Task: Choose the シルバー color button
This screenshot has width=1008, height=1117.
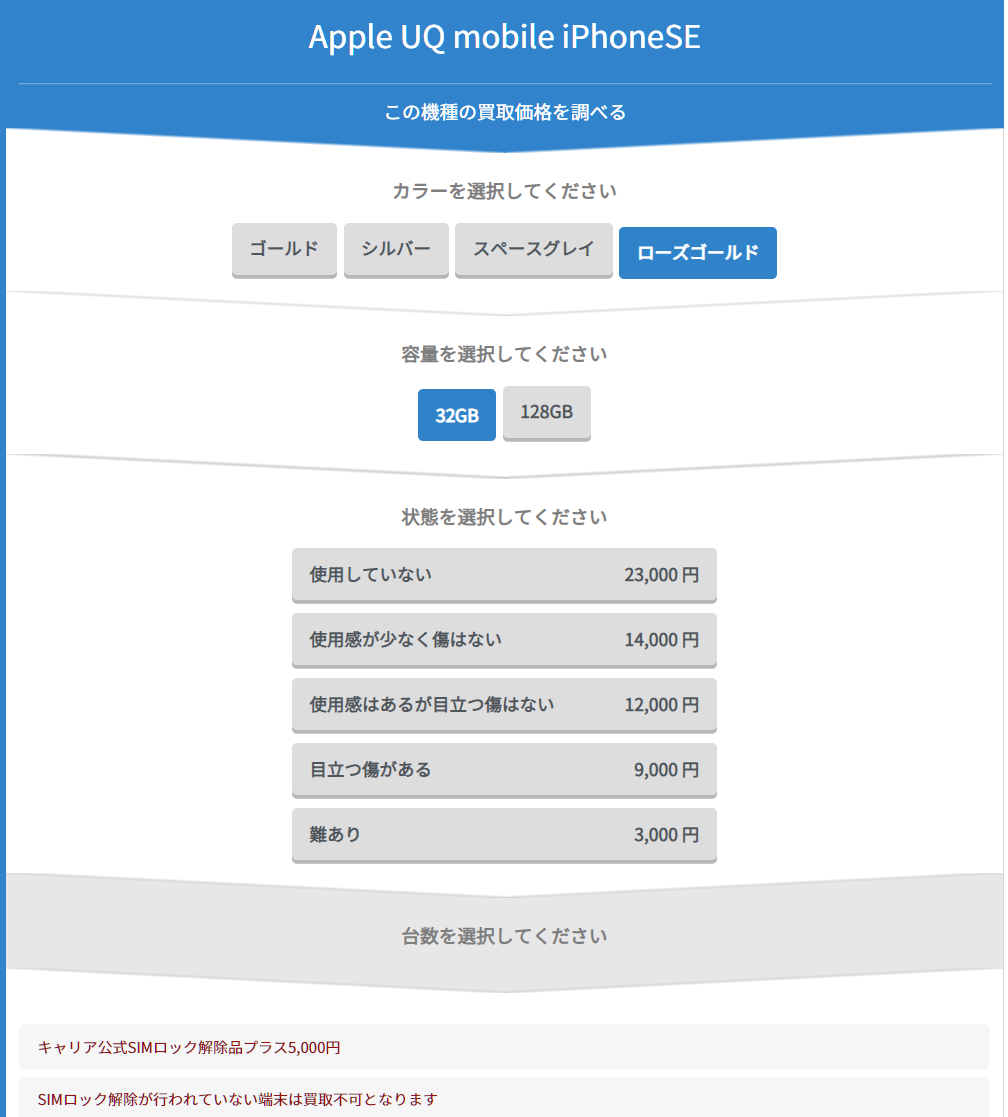Action: click(x=396, y=250)
